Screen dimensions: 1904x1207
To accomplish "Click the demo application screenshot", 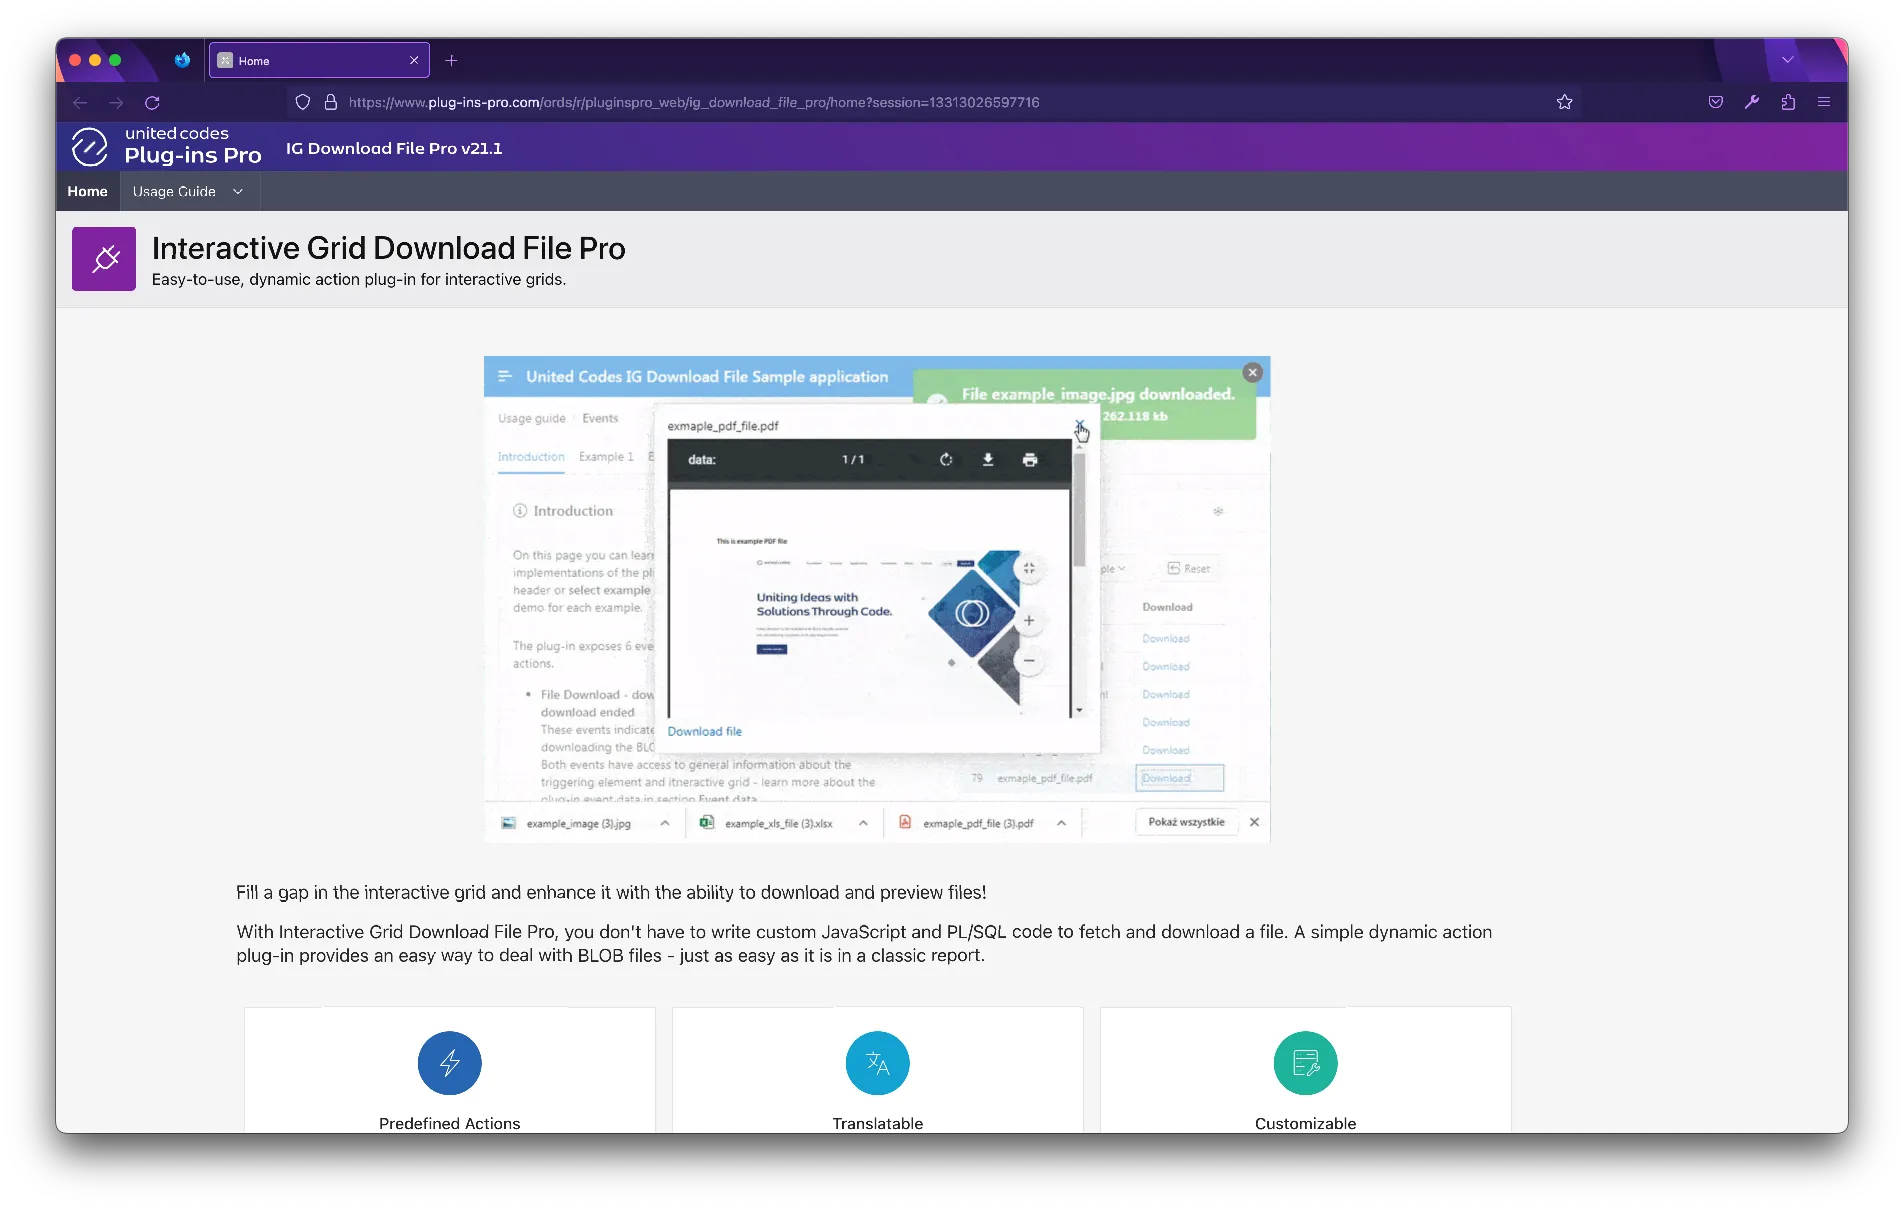I will 877,599.
